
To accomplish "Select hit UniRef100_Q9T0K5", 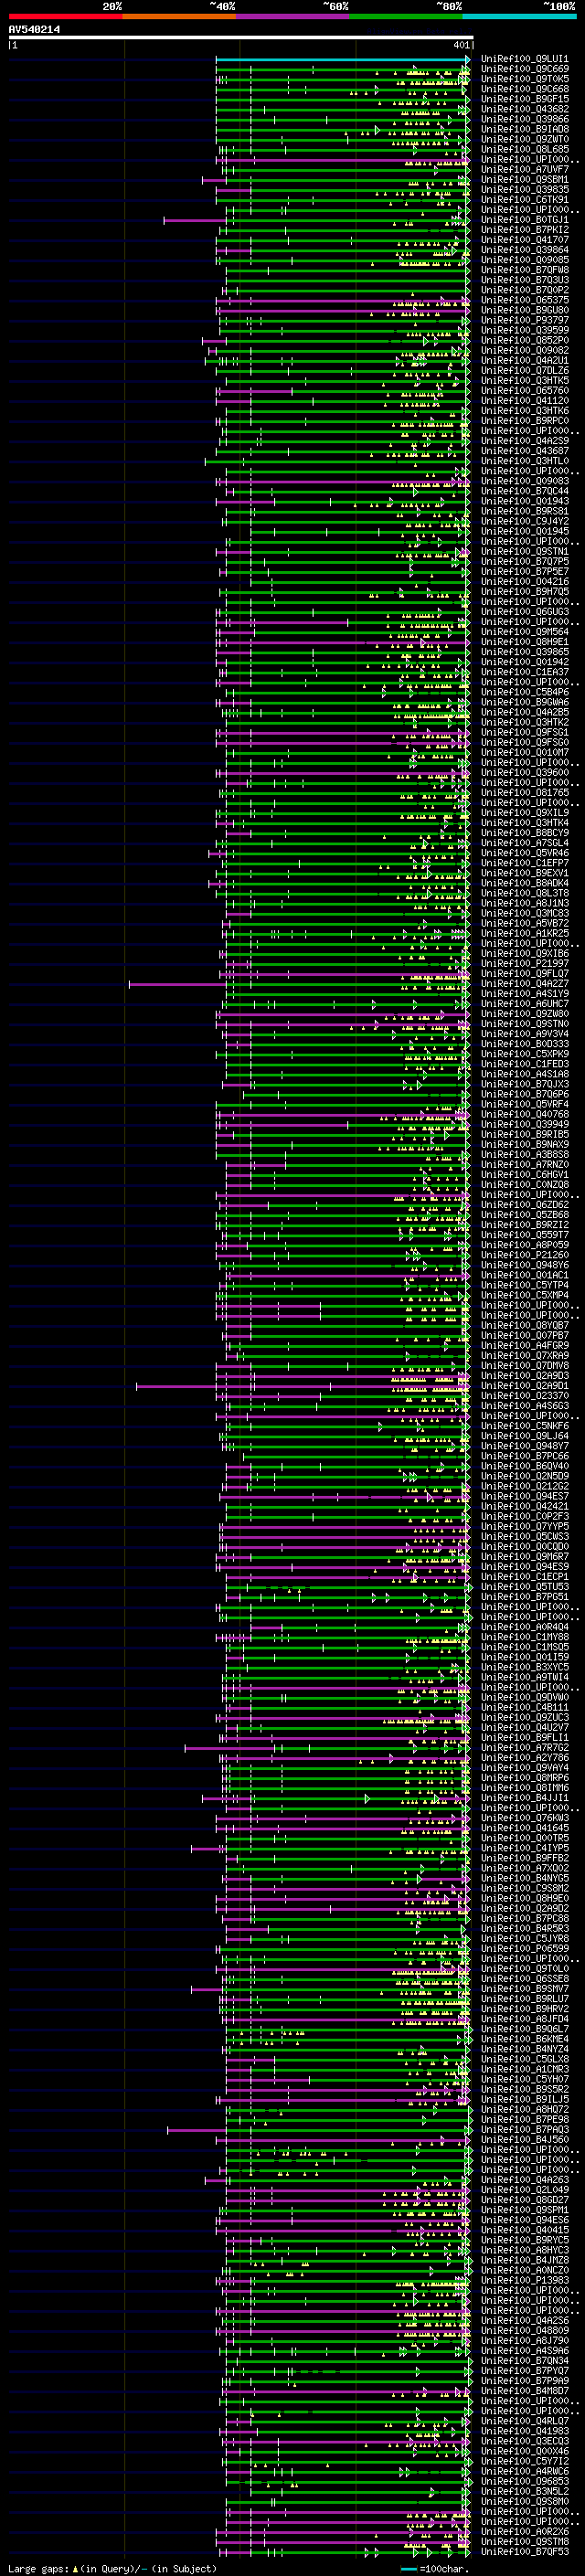I will [525, 79].
